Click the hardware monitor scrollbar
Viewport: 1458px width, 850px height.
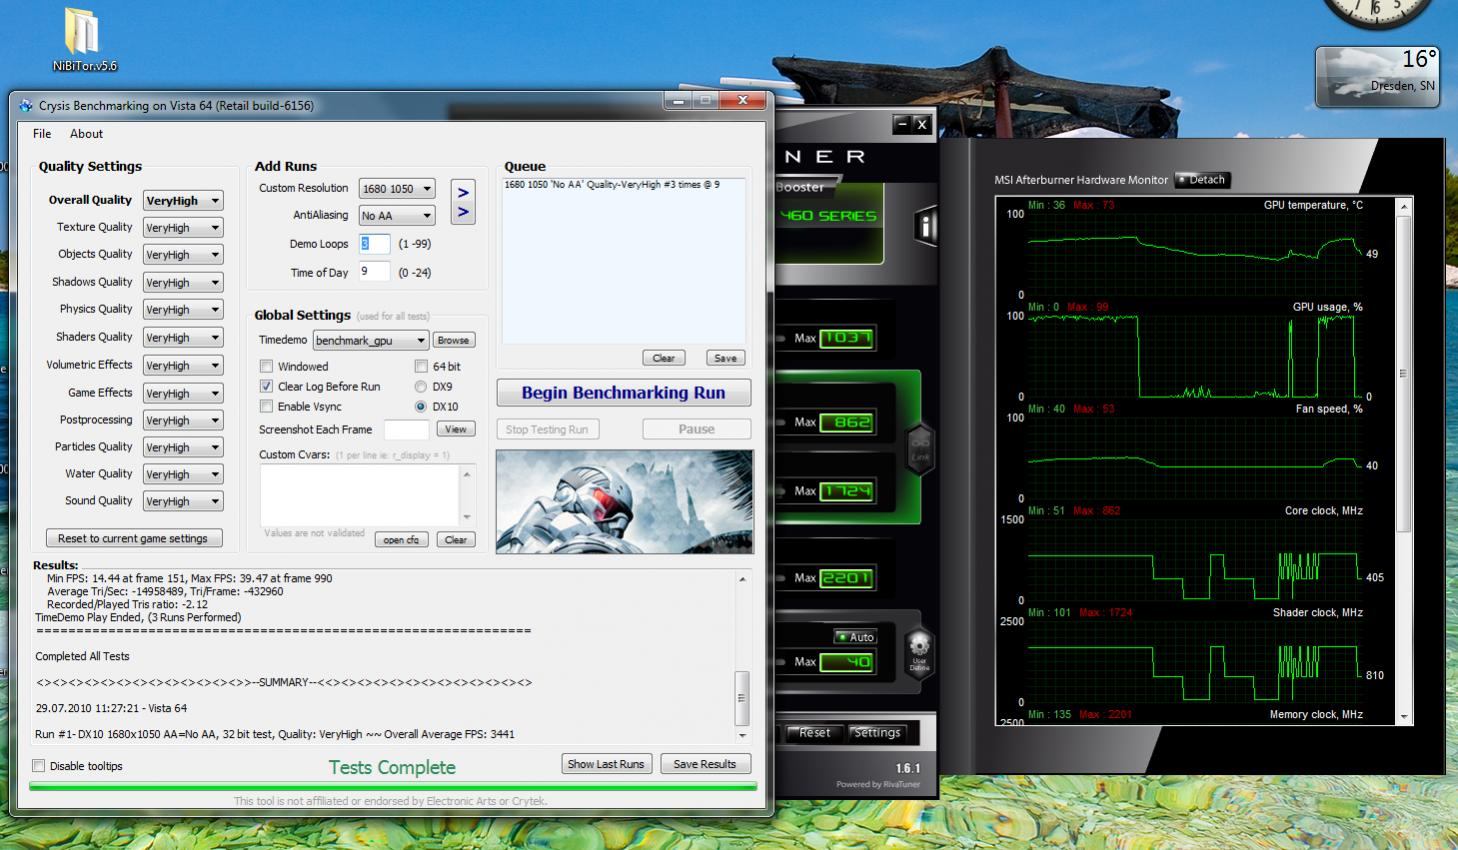(x=1404, y=459)
